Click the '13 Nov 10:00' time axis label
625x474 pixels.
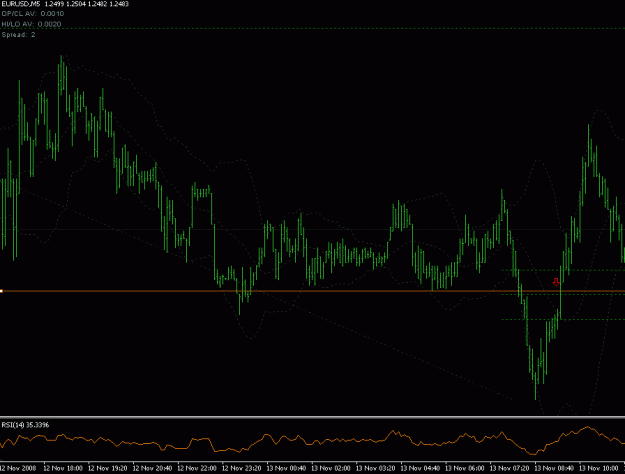[598, 468]
